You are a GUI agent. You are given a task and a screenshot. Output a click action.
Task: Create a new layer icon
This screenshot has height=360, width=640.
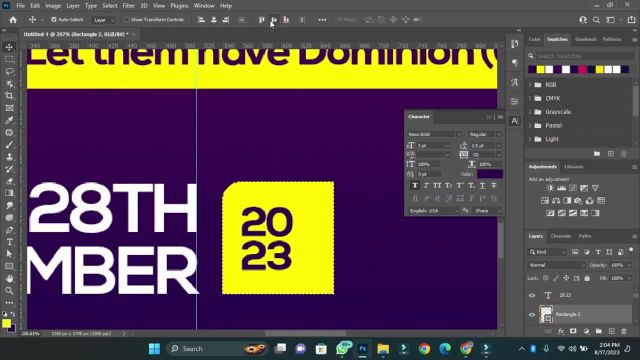pyautogui.click(x=611, y=331)
